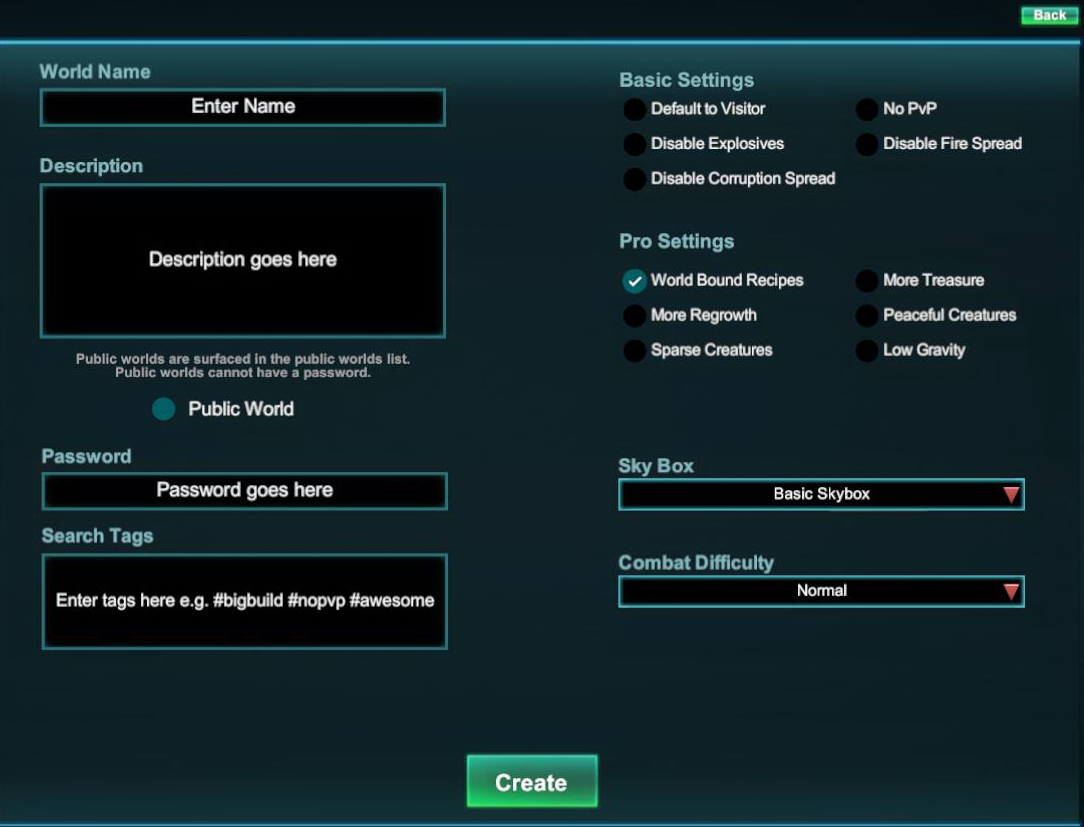Enable Default to Visitor setting

tap(635, 109)
